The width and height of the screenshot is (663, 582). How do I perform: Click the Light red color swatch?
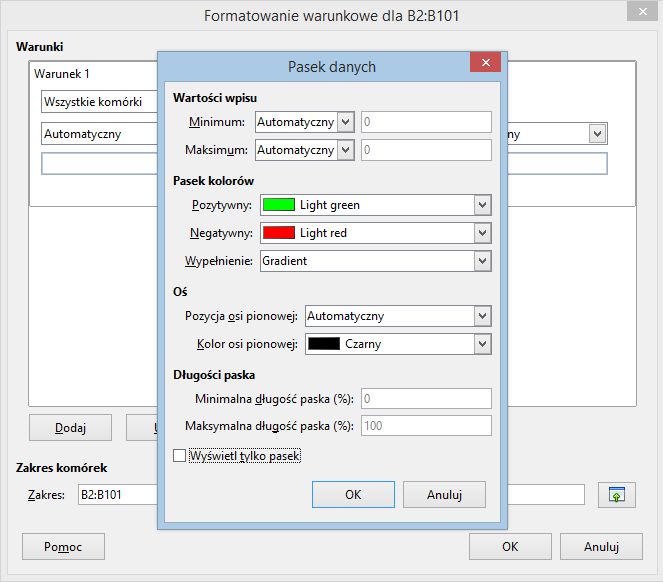point(278,233)
